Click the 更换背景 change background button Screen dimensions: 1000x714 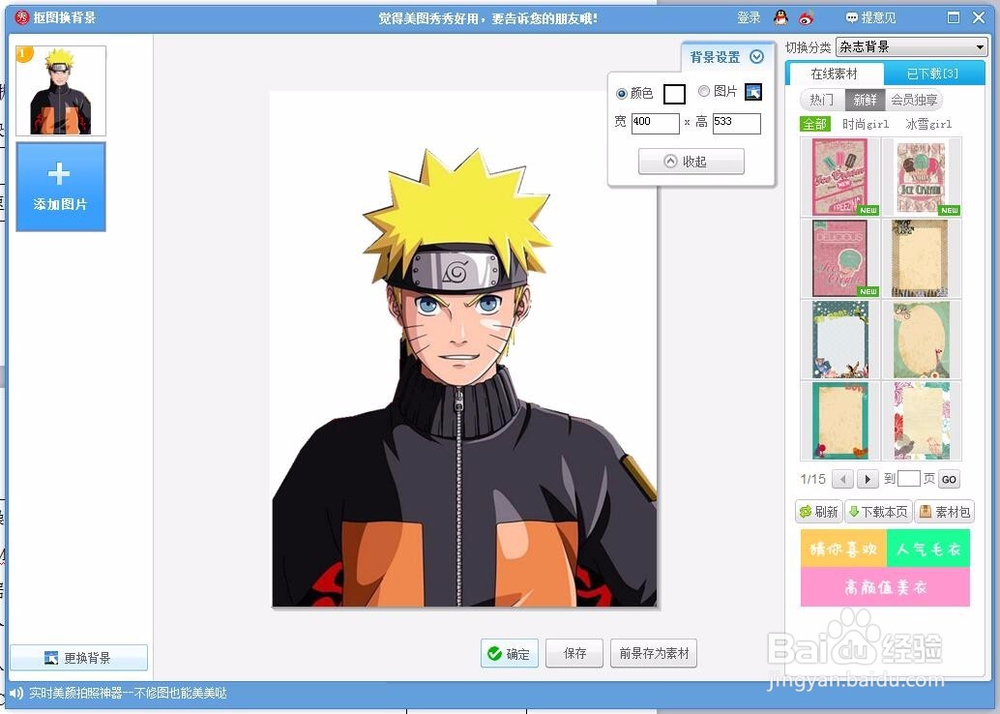coord(79,657)
